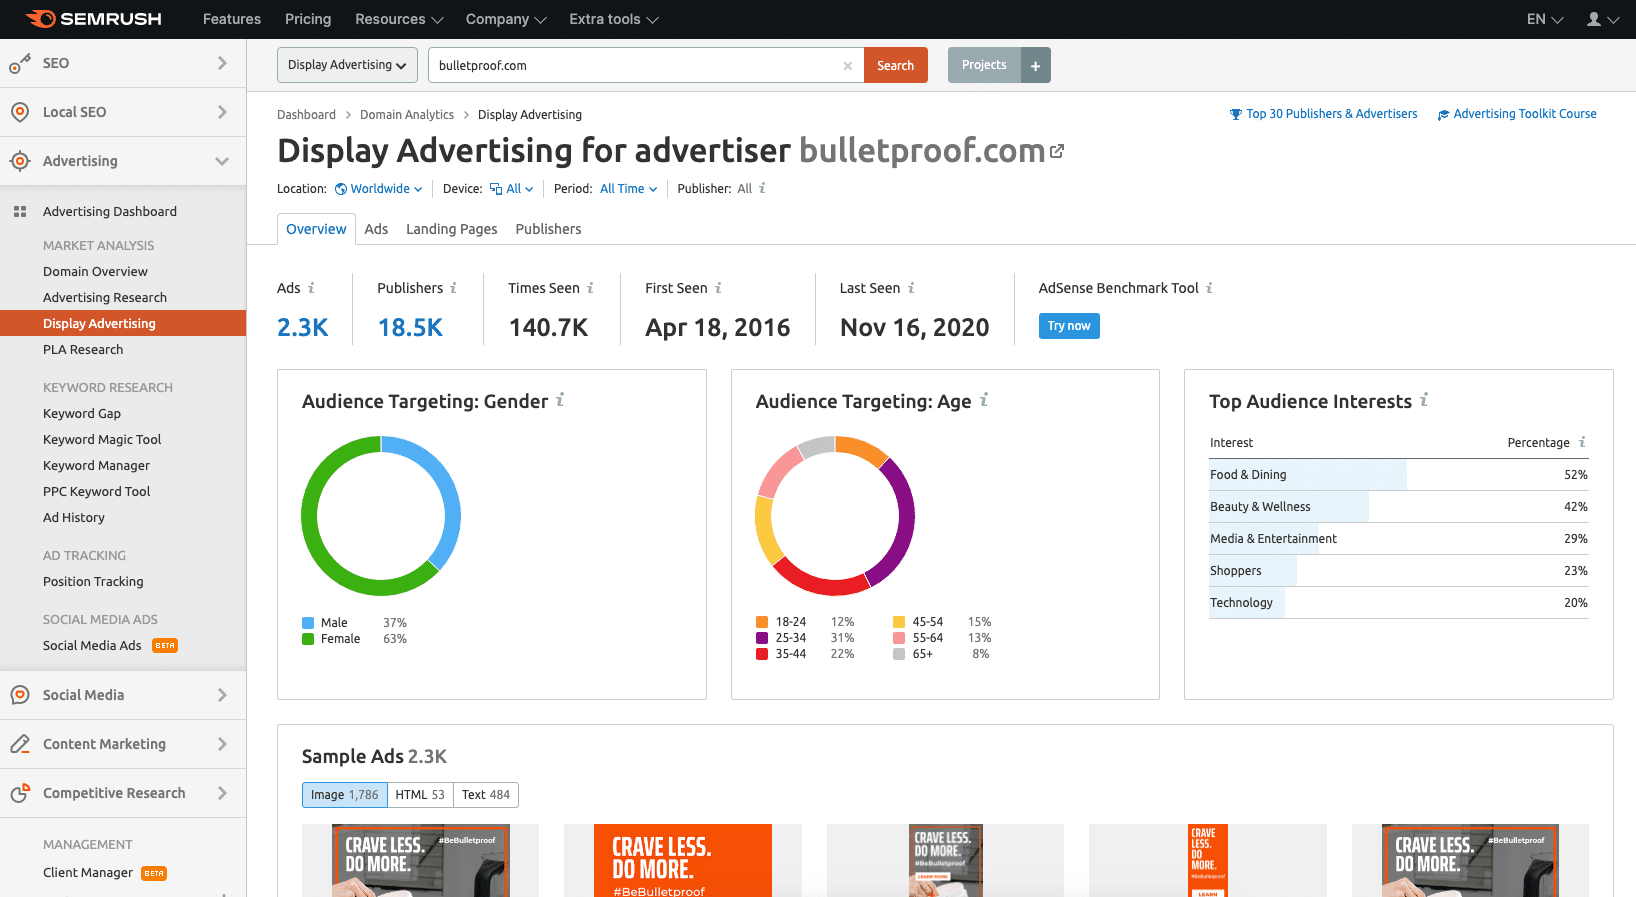1636x897 pixels.
Task: Click the blue Male legend swatch
Action: click(x=308, y=623)
